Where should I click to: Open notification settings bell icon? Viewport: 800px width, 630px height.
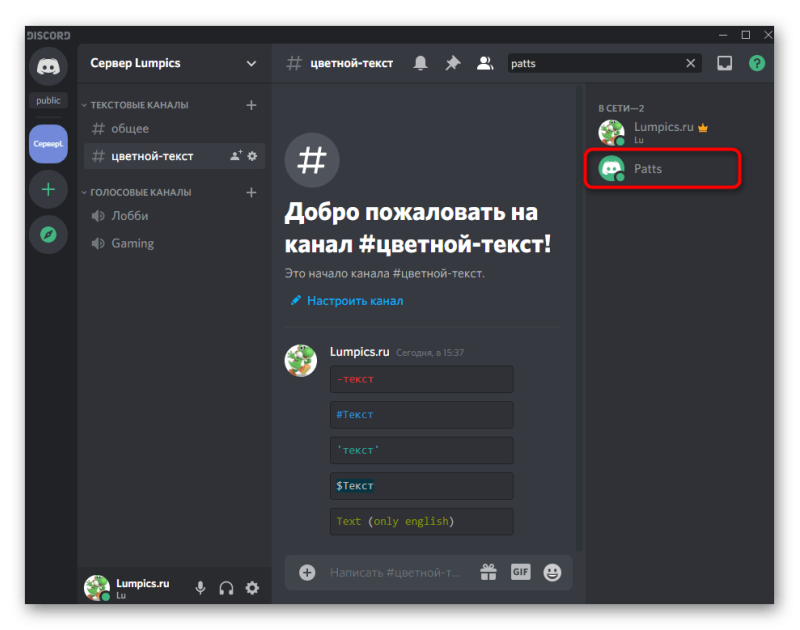pyautogui.click(x=420, y=63)
